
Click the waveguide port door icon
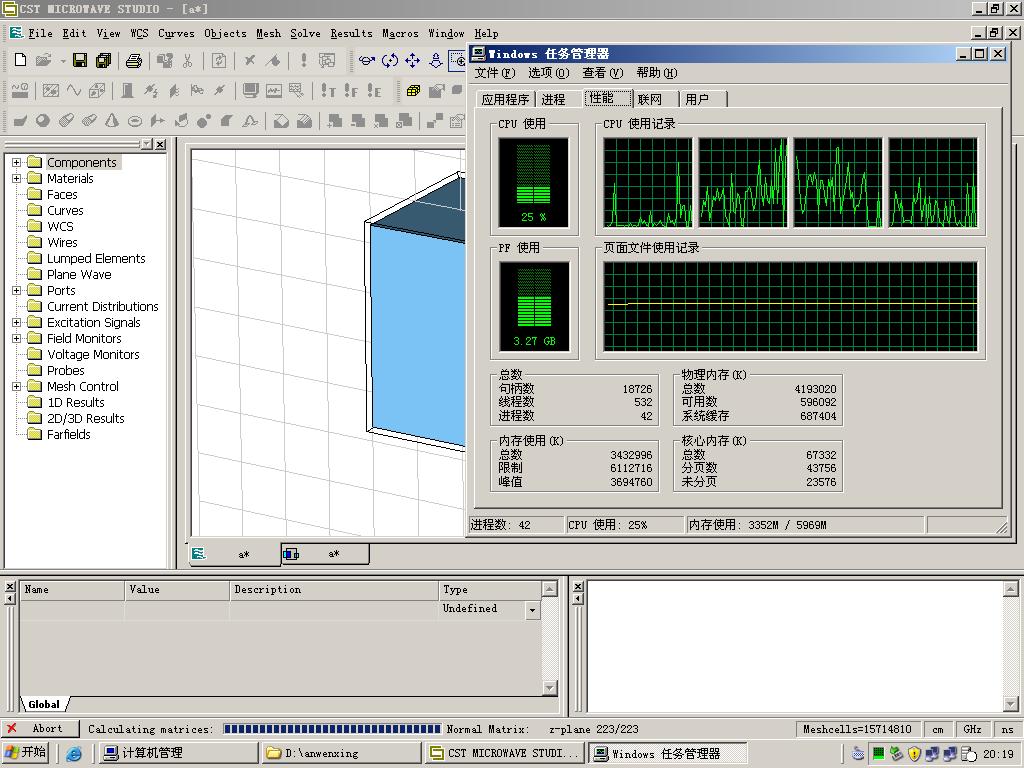[x=127, y=91]
